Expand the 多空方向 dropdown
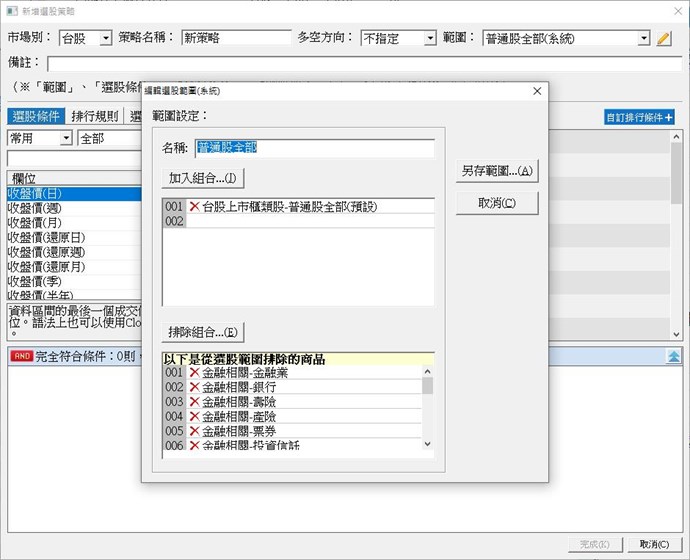Screen dimensions: 690x560 (x=398, y=38)
